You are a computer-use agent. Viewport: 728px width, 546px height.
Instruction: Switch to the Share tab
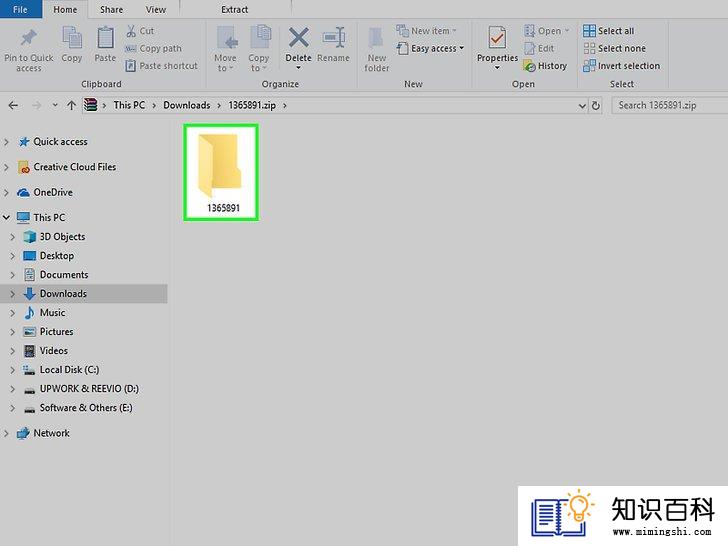tap(111, 9)
